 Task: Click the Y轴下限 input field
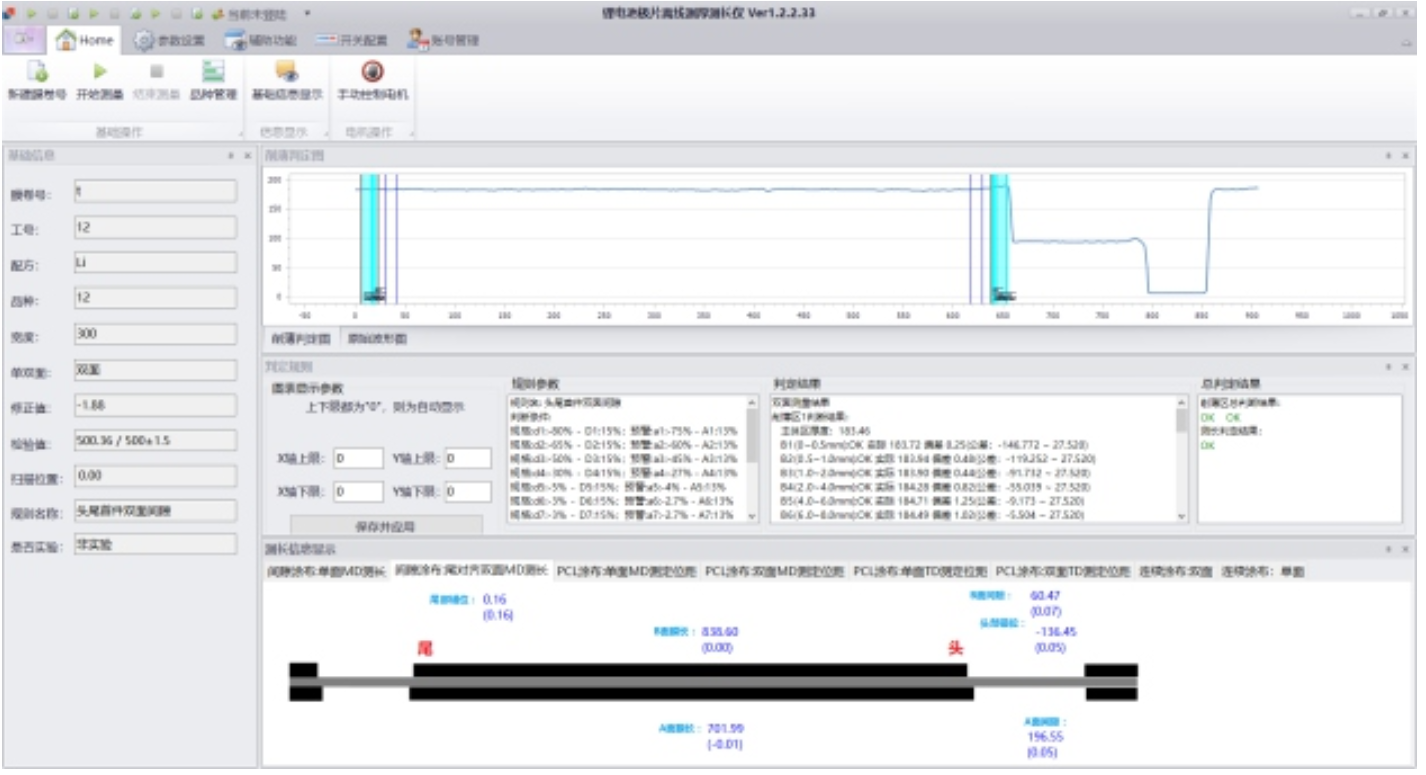point(467,492)
